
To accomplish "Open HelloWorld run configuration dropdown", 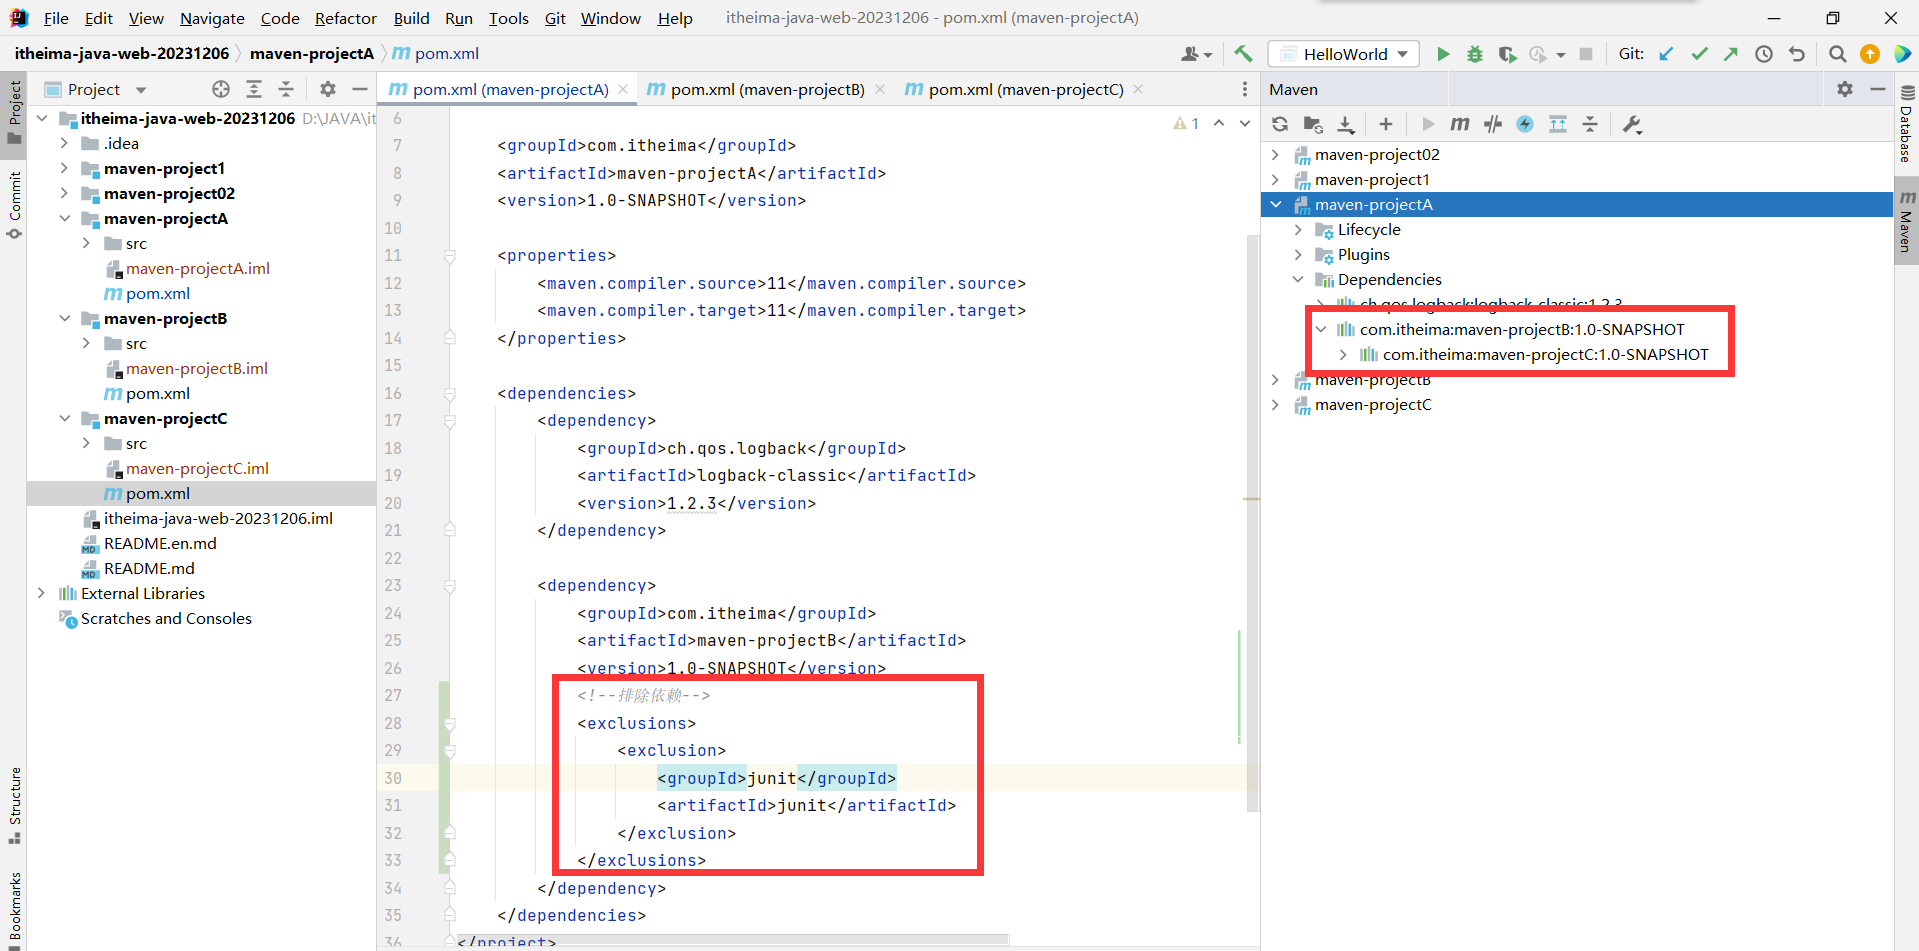I will (1344, 54).
